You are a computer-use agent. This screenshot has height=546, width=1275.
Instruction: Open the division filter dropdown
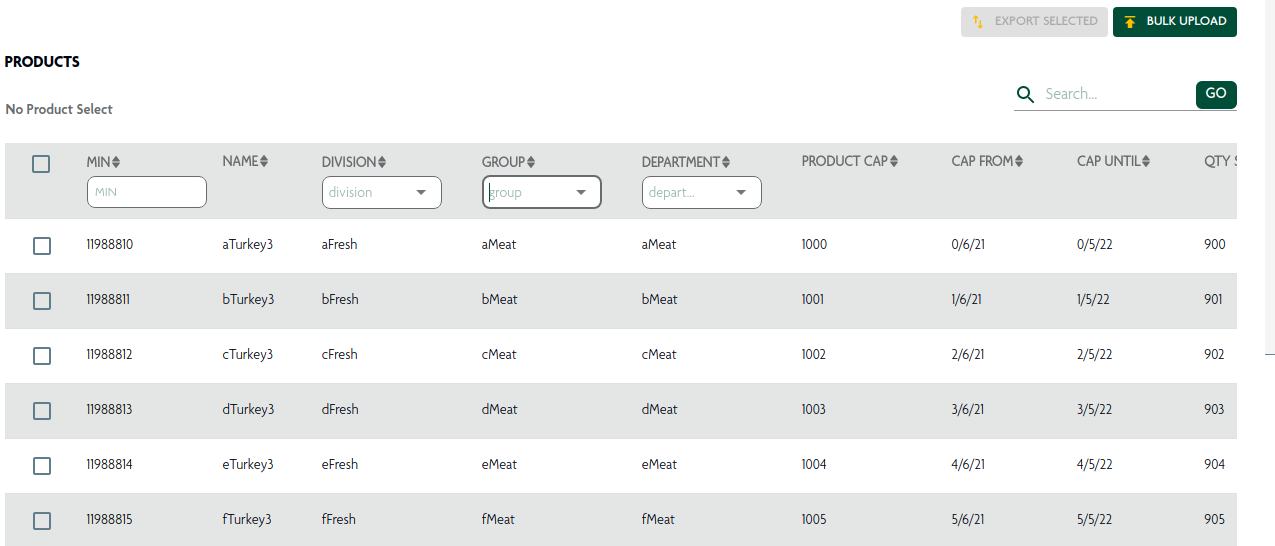(x=382, y=193)
